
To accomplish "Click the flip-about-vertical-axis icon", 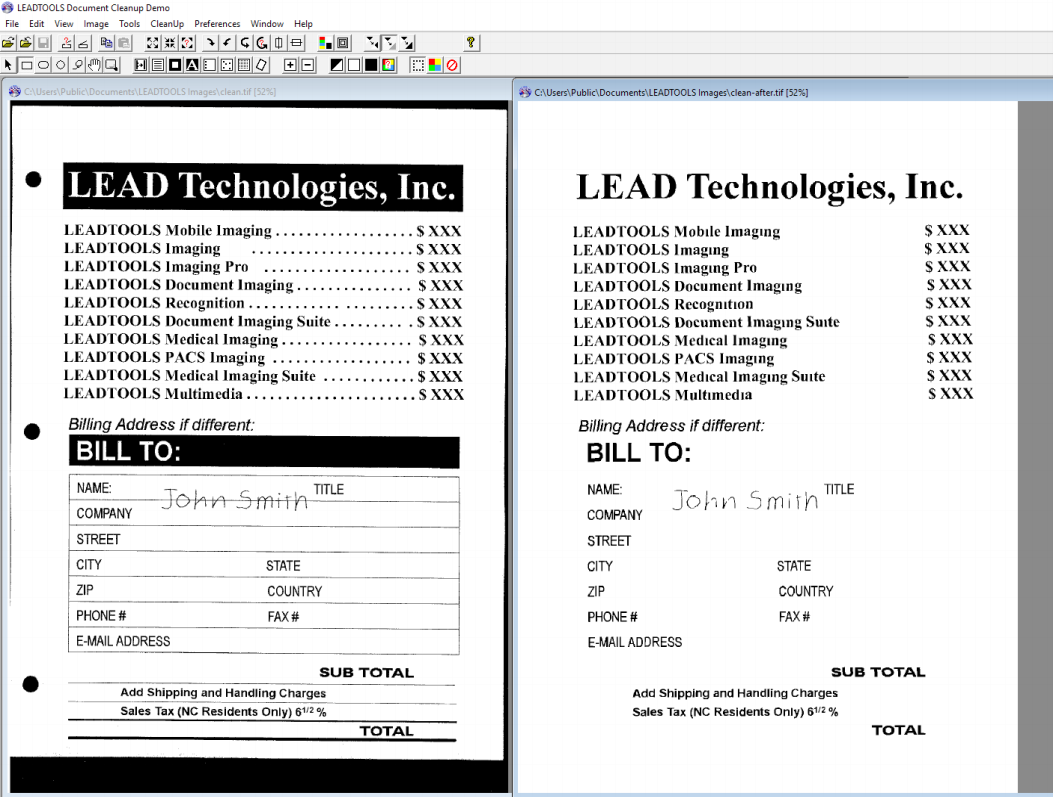I will coord(279,43).
